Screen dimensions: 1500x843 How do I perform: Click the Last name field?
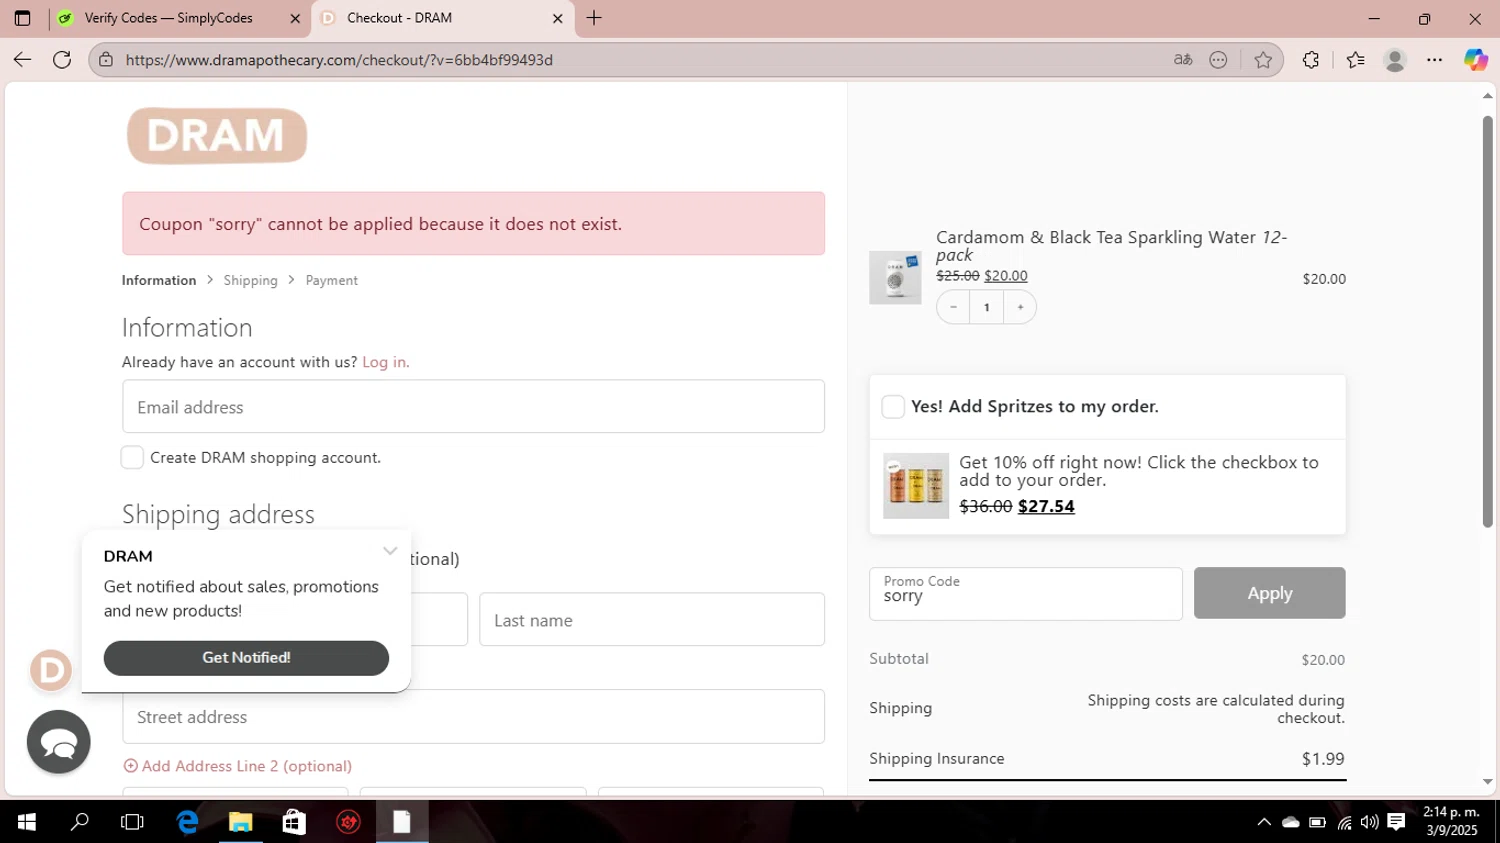[652, 620]
